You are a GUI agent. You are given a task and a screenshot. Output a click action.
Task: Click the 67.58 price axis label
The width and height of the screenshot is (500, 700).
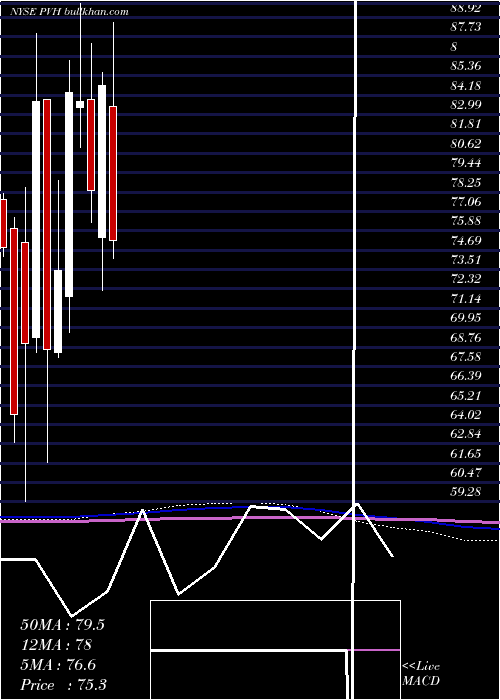tap(466, 357)
